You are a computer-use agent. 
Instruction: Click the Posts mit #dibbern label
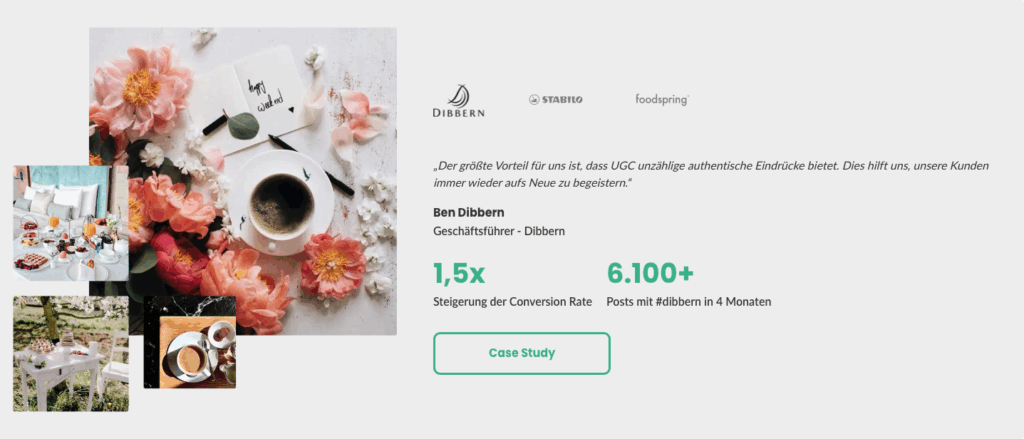point(689,301)
